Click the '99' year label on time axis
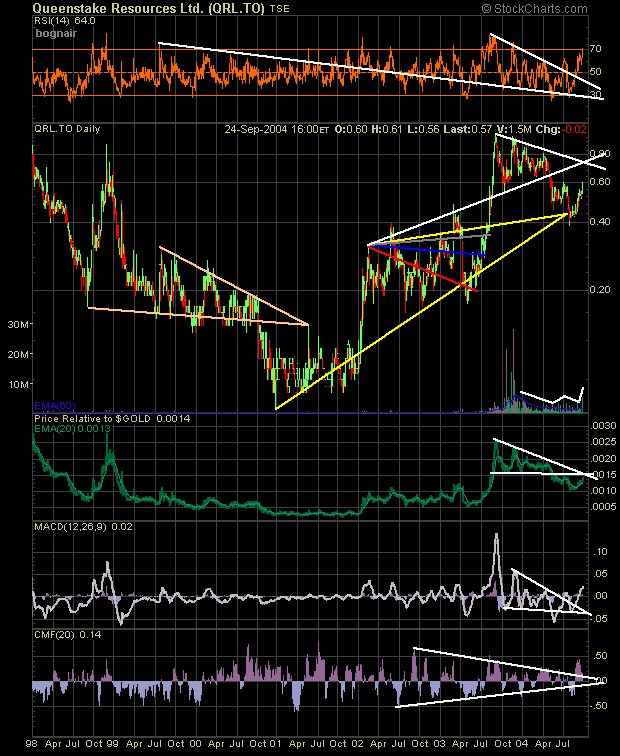Viewport: 620px width, 756px height. click(x=113, y=743)
